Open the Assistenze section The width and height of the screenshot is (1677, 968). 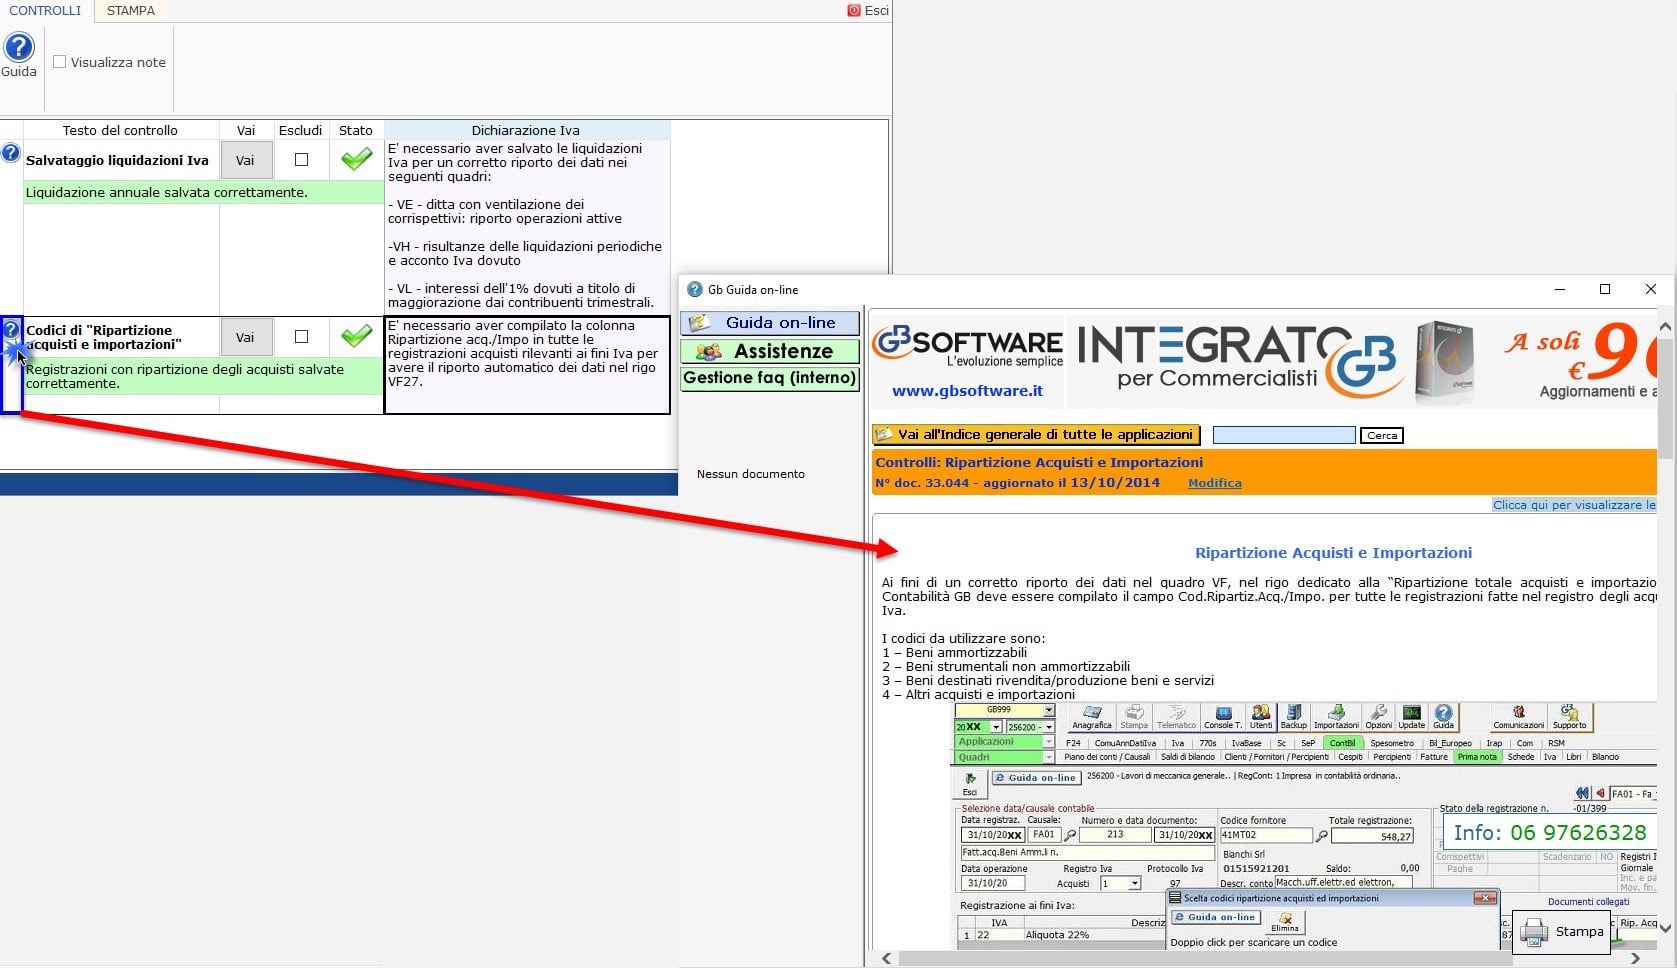coord(770,351)
